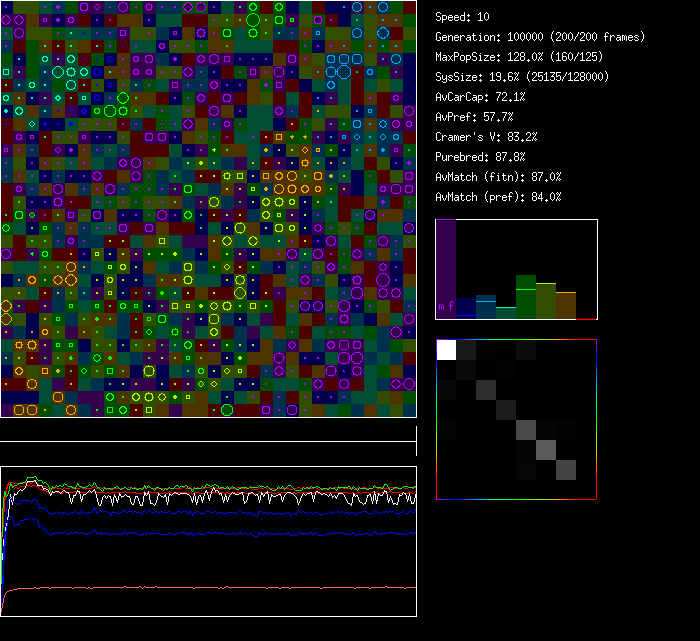Click the Speed: 10 readout
The width and height of the screenshot is (700, 641).
pyautogui.click(x=462, y=17)
